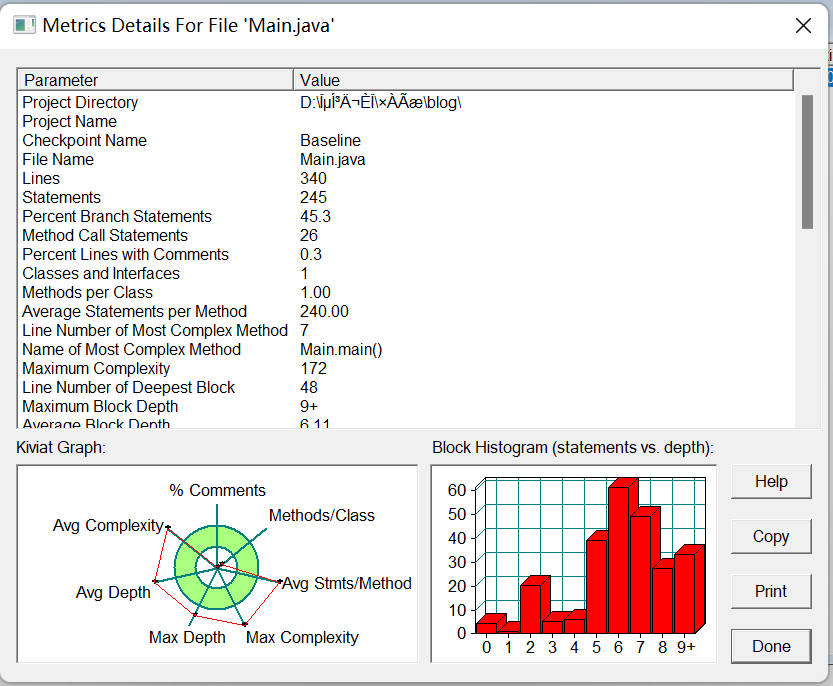Click the Max Depth label on Kiviat graph

point(187,637)
